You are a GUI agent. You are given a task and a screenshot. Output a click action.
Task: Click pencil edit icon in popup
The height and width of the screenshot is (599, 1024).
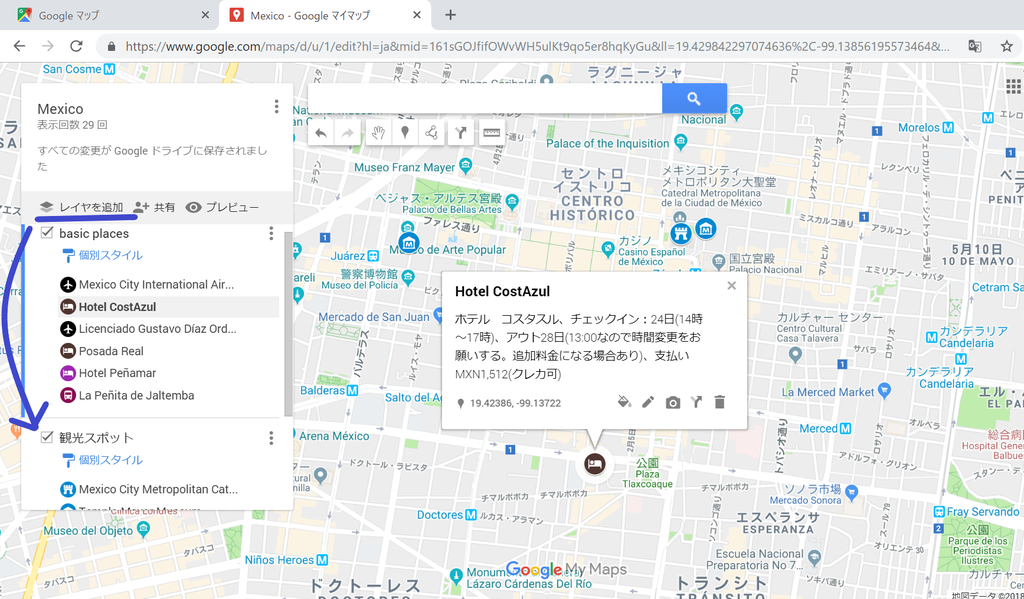[648, 402]
